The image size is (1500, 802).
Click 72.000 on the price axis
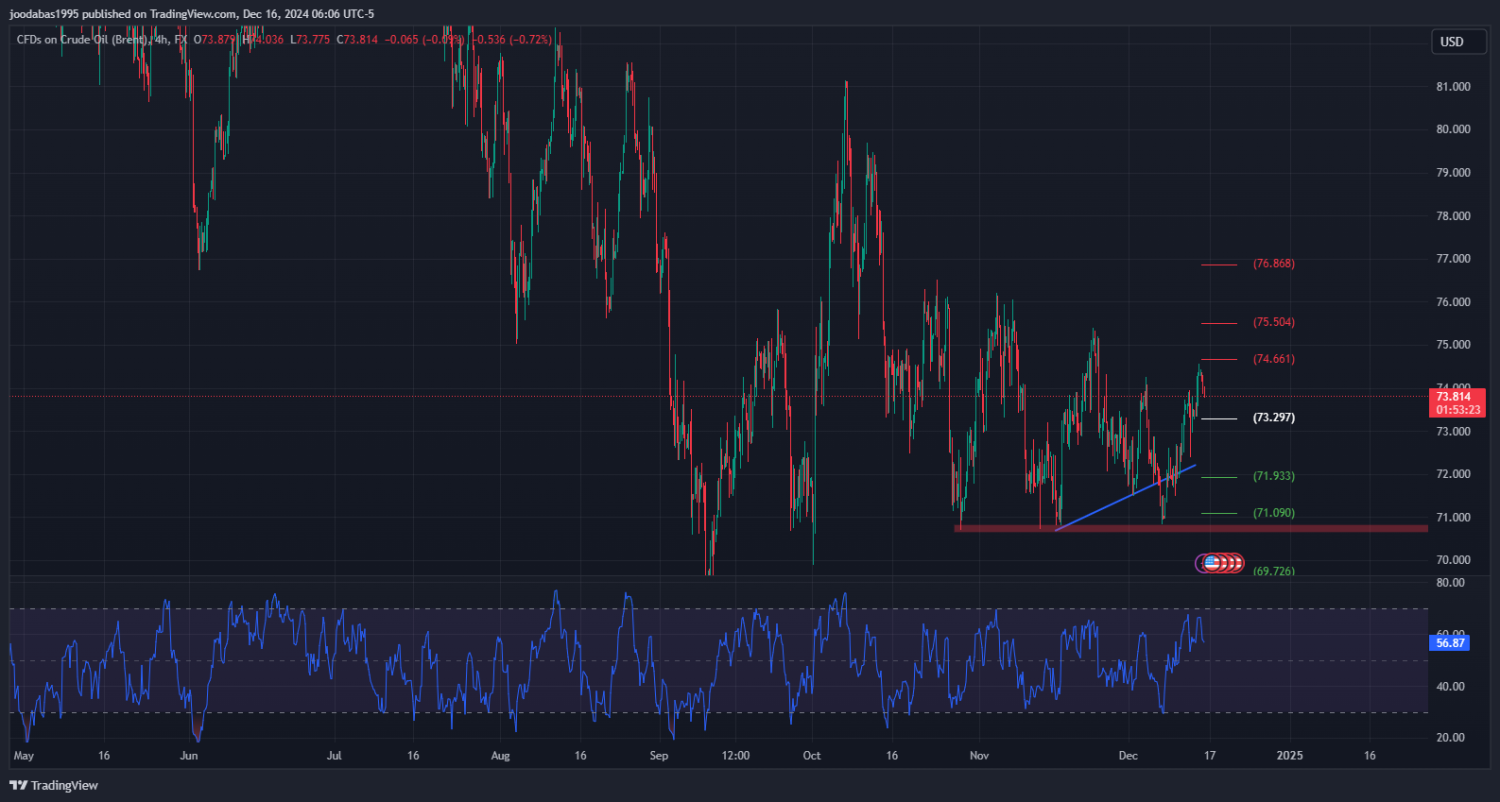(1453, 474)
